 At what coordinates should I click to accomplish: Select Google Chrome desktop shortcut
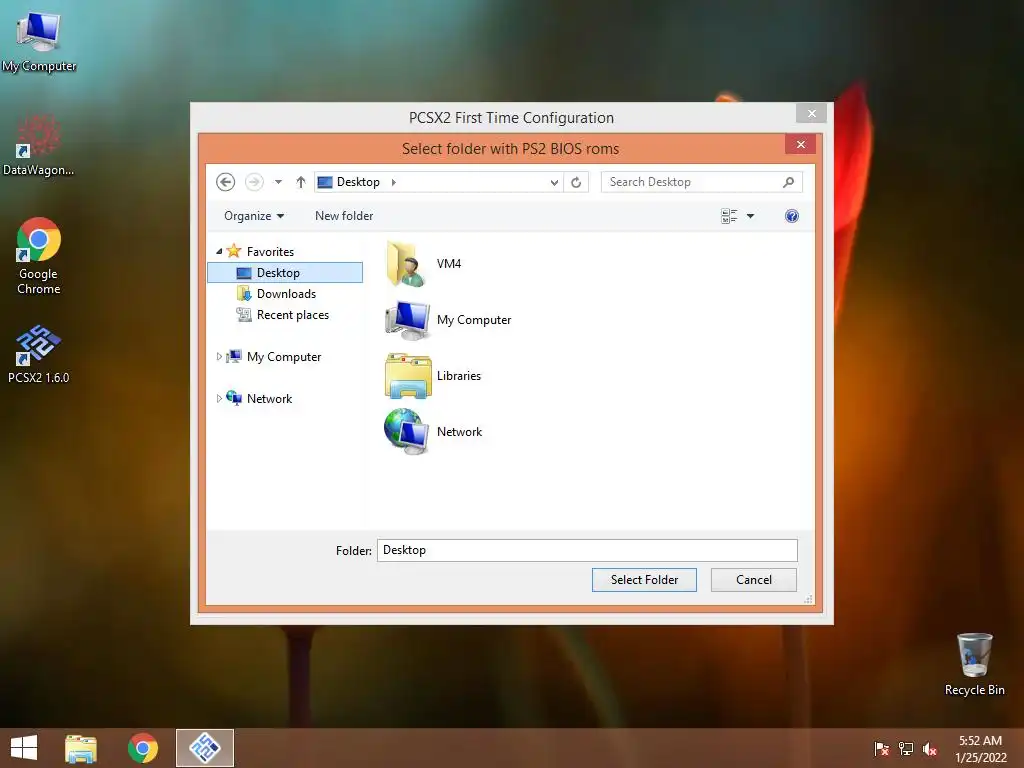pos(39,256)
